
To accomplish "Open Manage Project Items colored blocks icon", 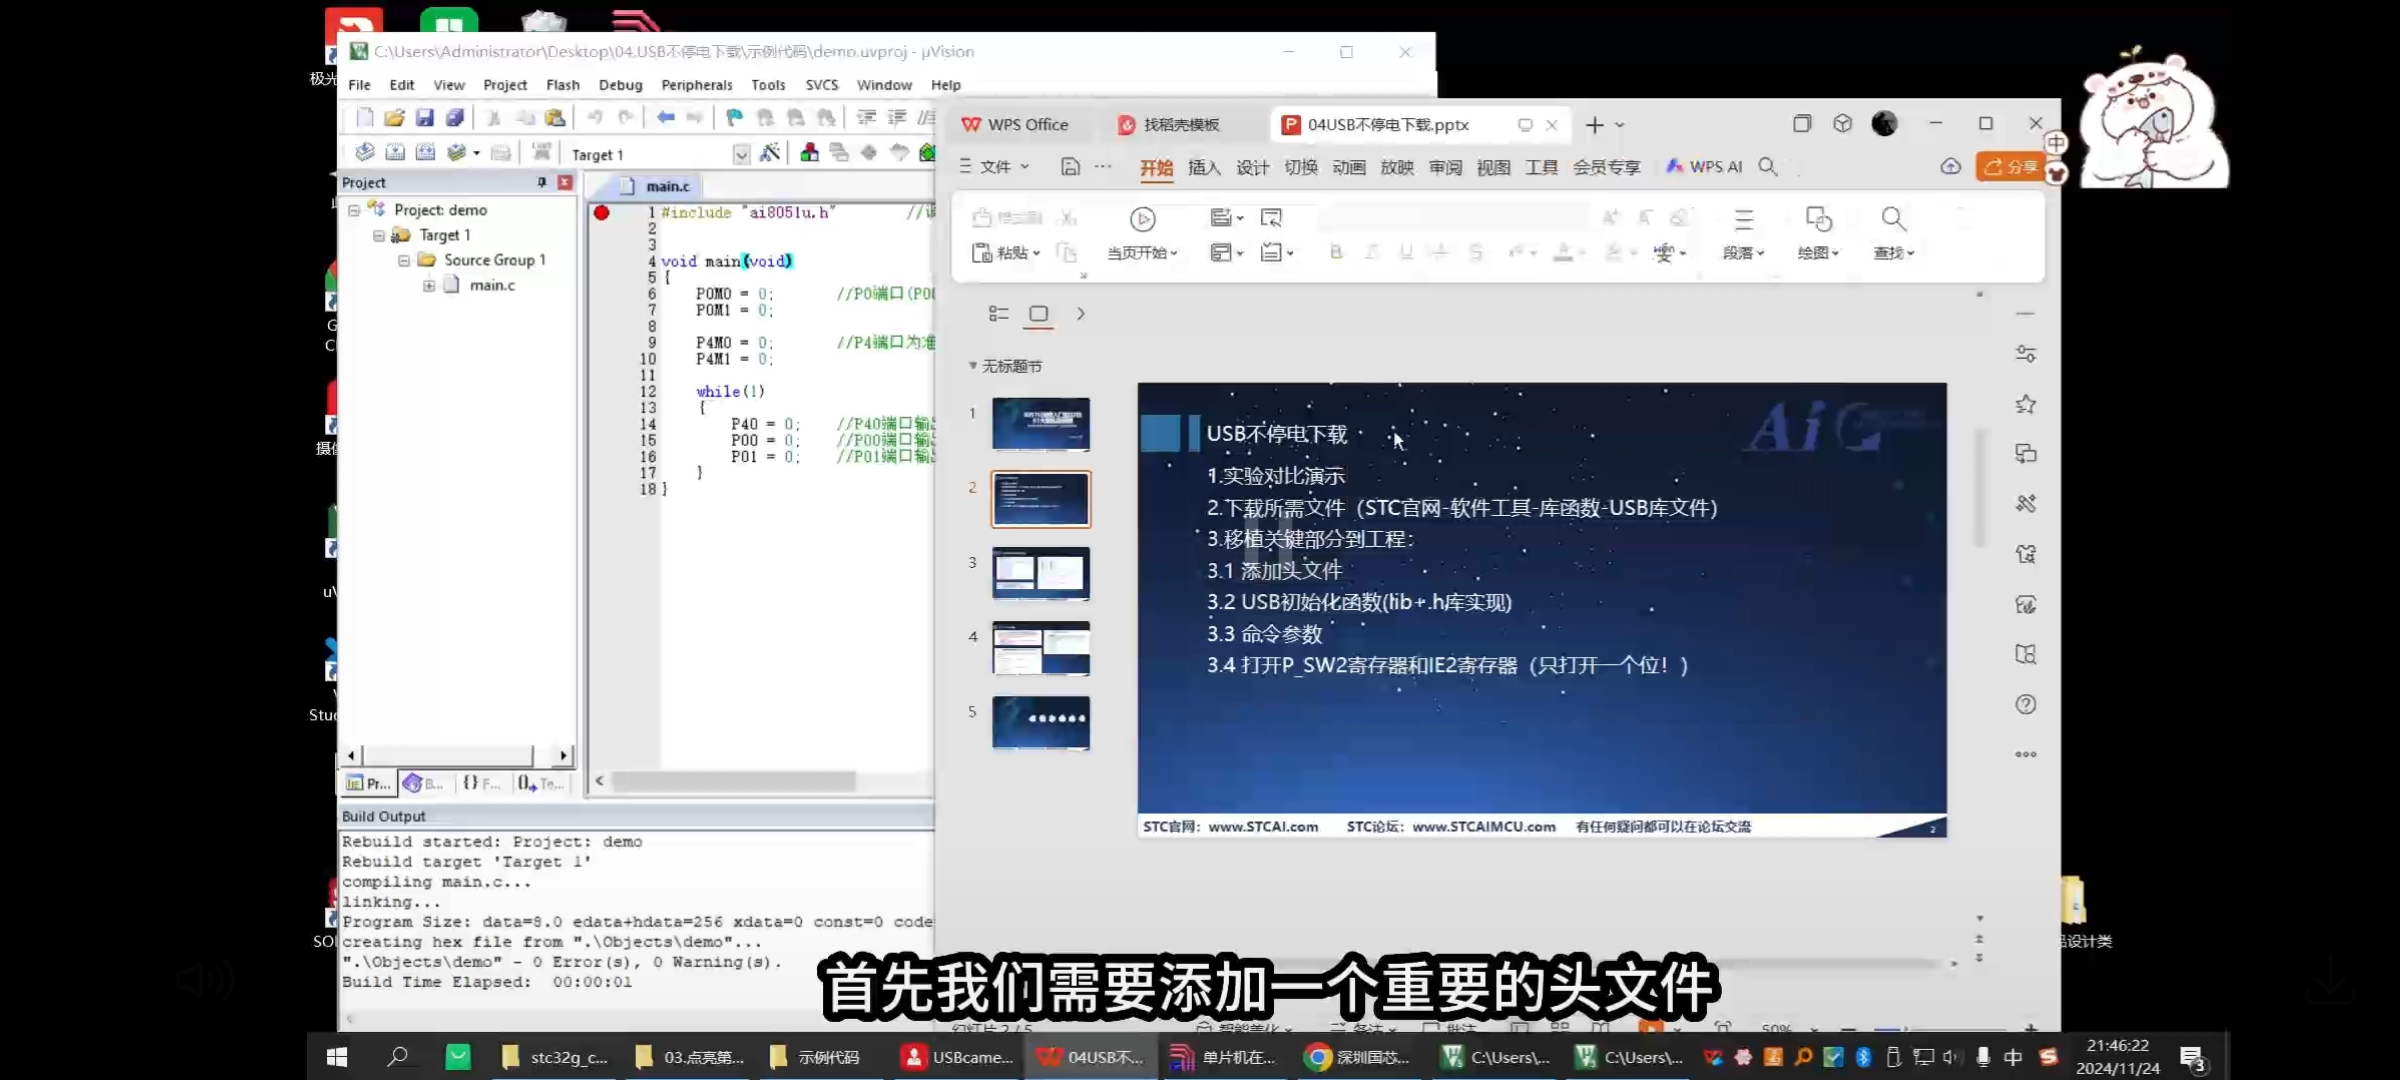I will click(x=809, y=152).
